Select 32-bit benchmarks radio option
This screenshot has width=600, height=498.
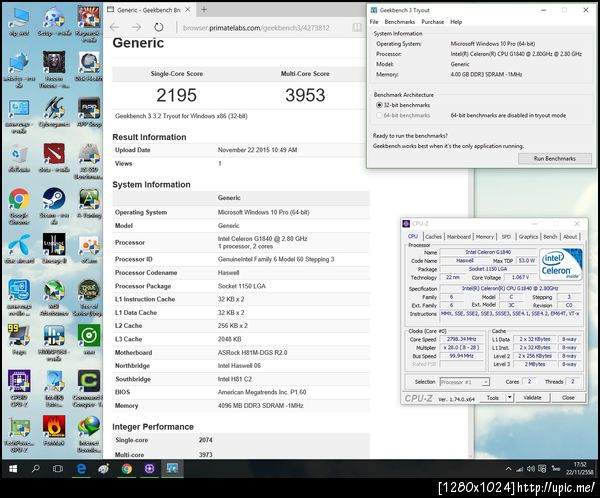[379, 105]
